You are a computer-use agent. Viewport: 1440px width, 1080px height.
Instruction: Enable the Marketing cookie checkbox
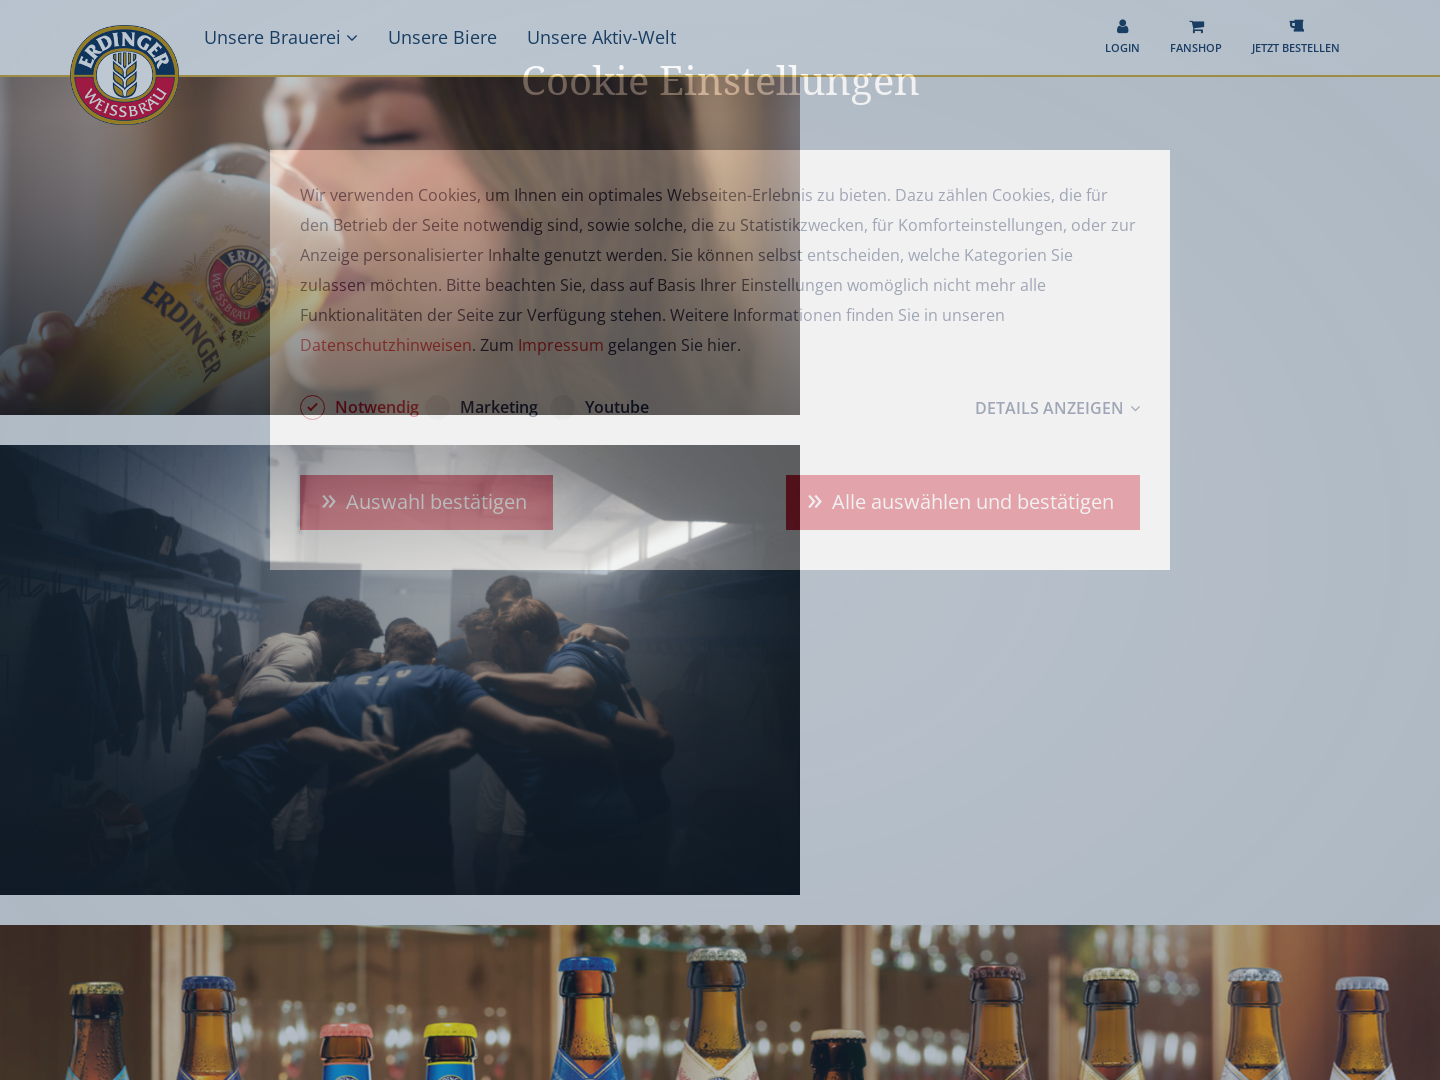tap(437, 407)
